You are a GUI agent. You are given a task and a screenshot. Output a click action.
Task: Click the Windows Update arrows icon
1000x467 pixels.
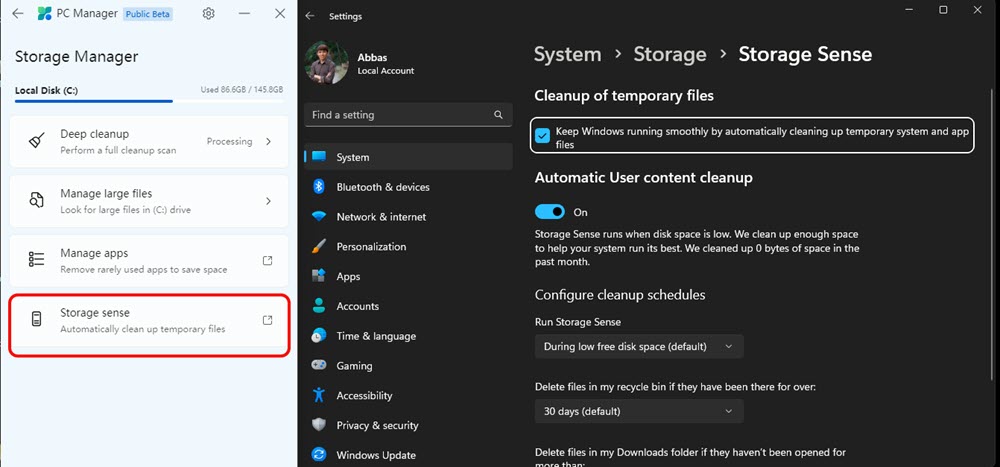click(319, 455)
